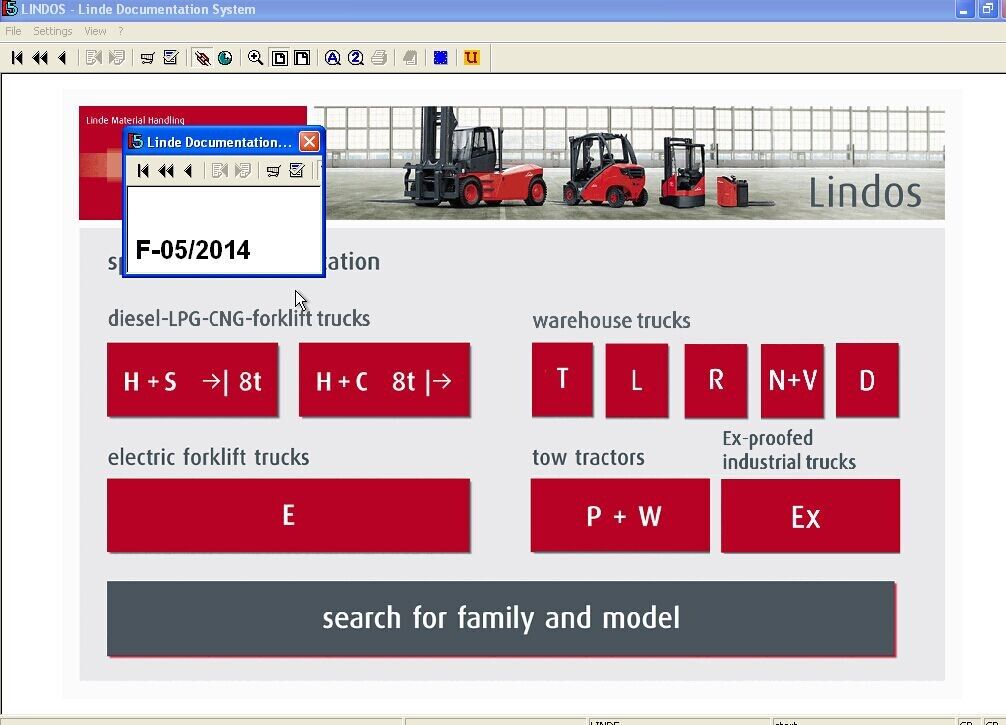Select the H + S up to 8t trucks

click(x=192, y=380)
